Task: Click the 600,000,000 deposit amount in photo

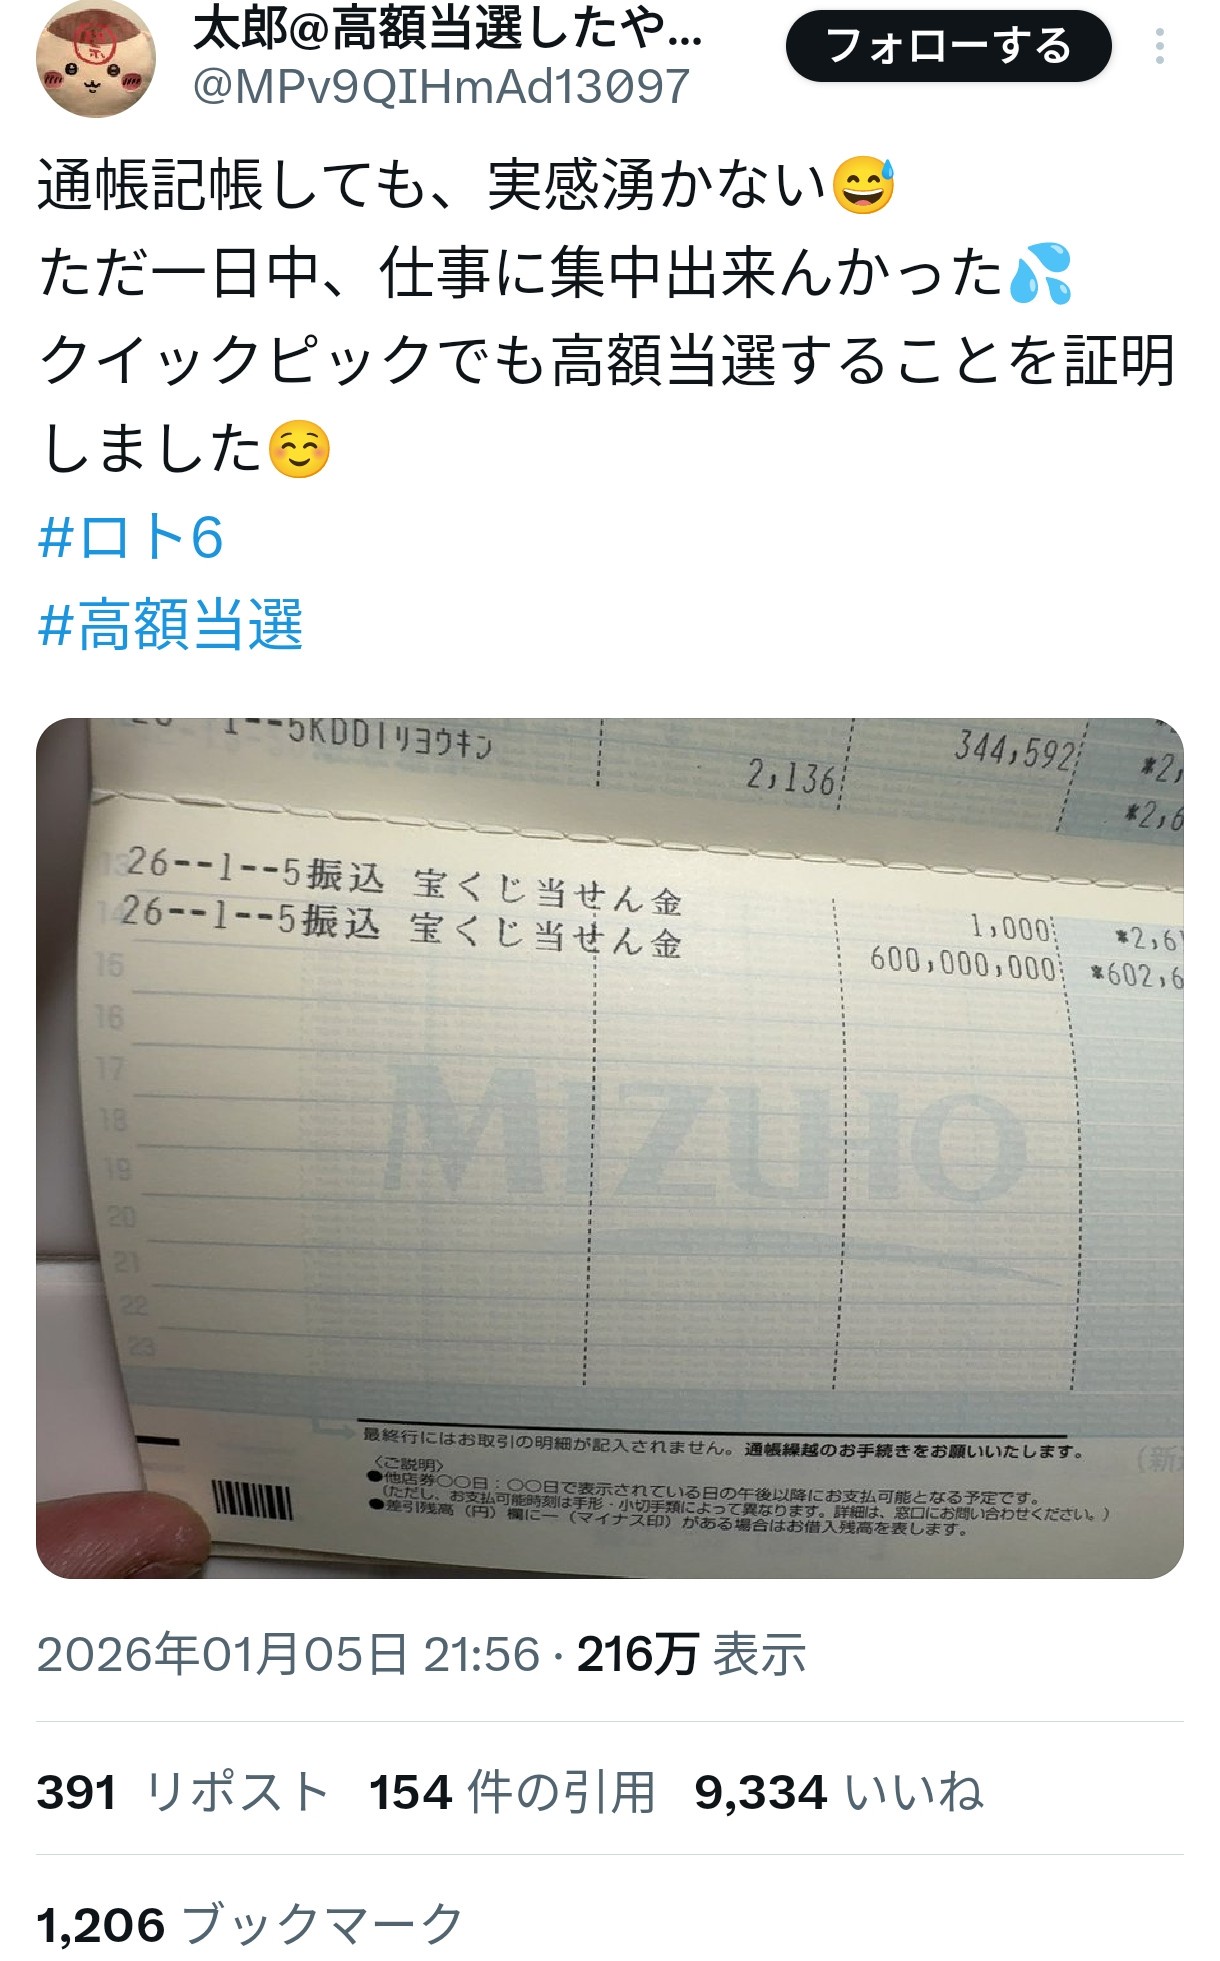Action: tap(962, 964)
